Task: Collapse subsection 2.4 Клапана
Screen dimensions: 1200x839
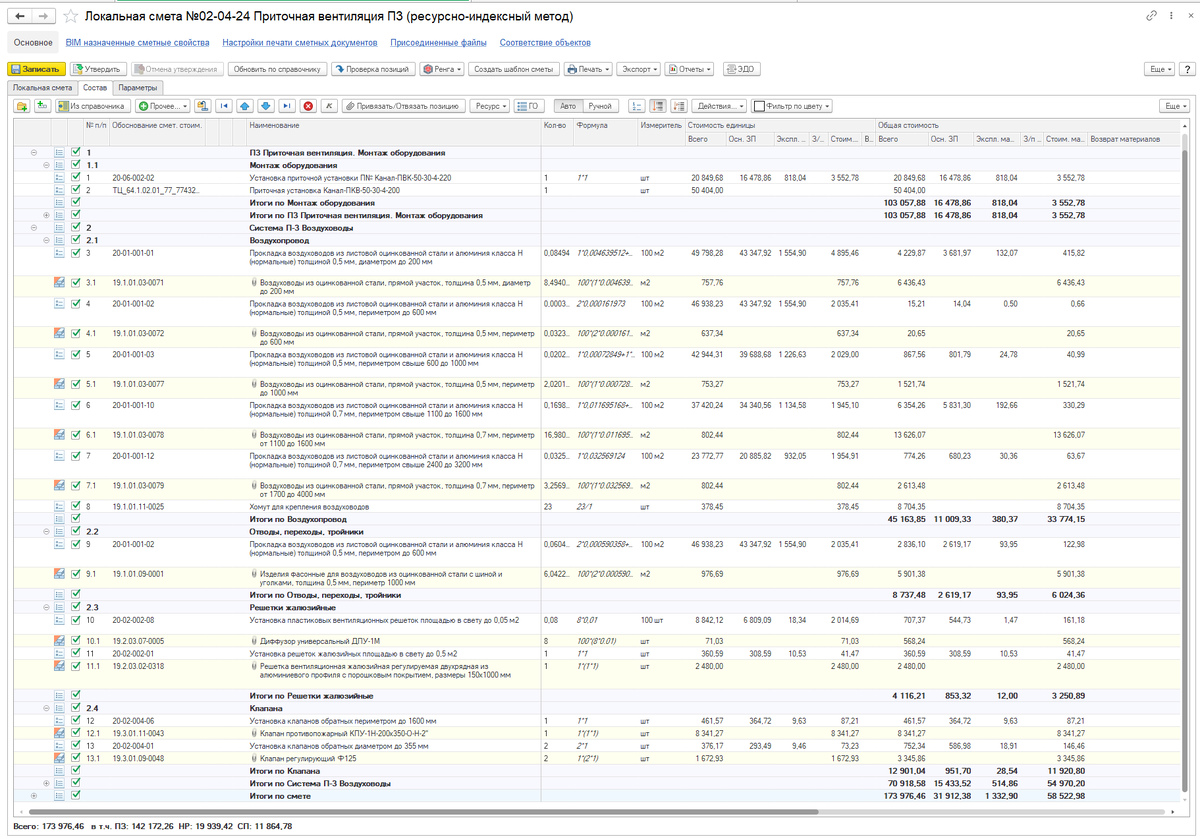Action: pyautogui.click(x=46, y=707)
